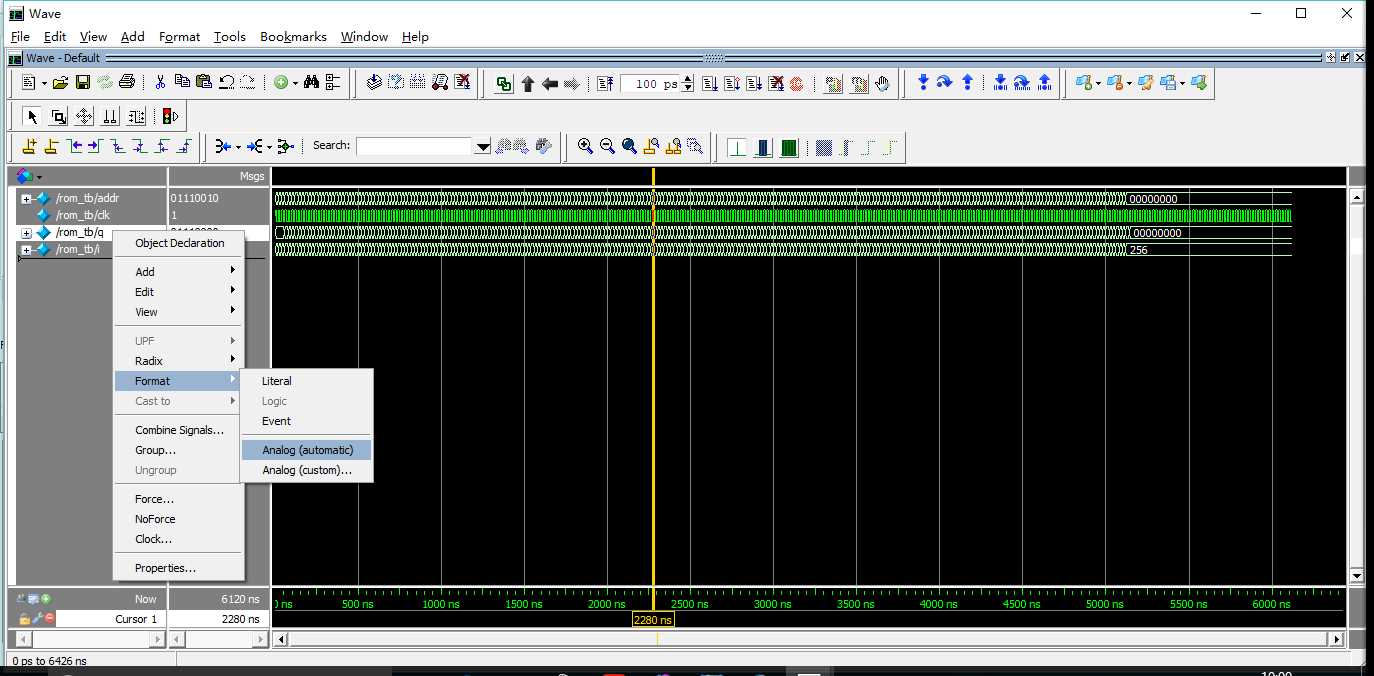Expand the /rom_tb/i signal
This screenshot has height=676, width=1374.
[27, 249]
